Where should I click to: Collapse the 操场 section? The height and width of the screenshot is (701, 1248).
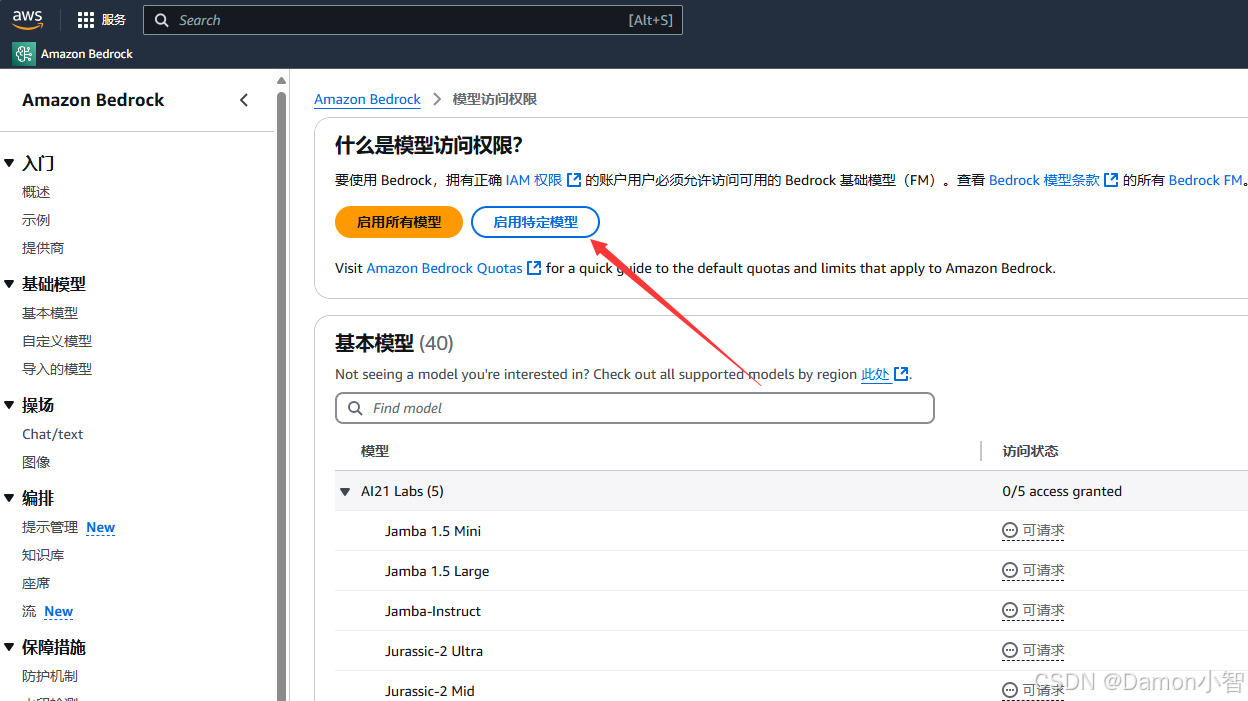(9, 405)
